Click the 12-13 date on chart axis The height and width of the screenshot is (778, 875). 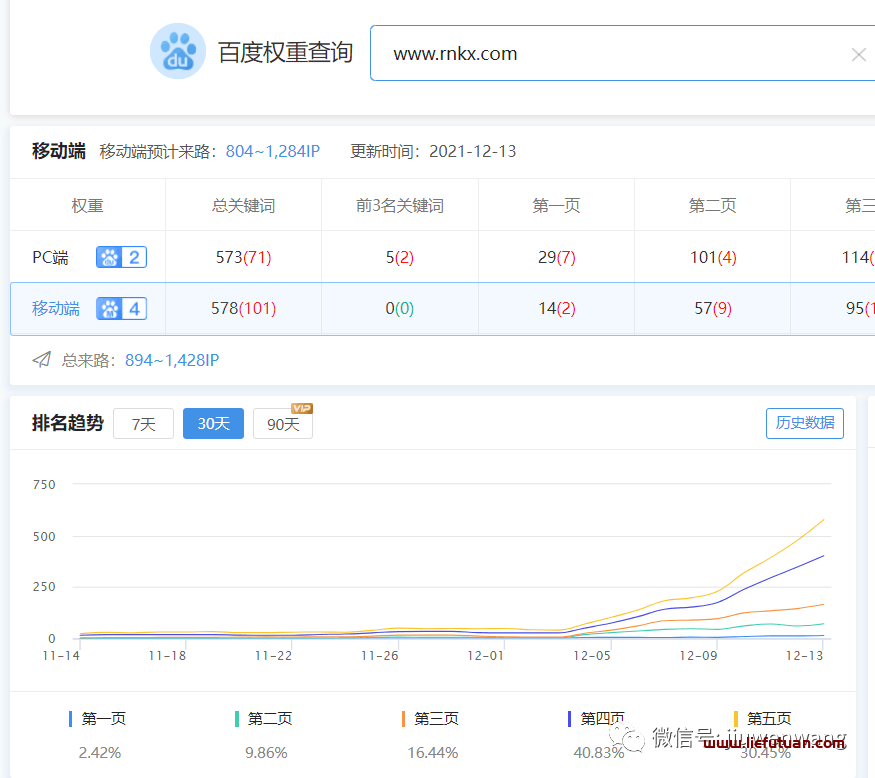[804, 656]
